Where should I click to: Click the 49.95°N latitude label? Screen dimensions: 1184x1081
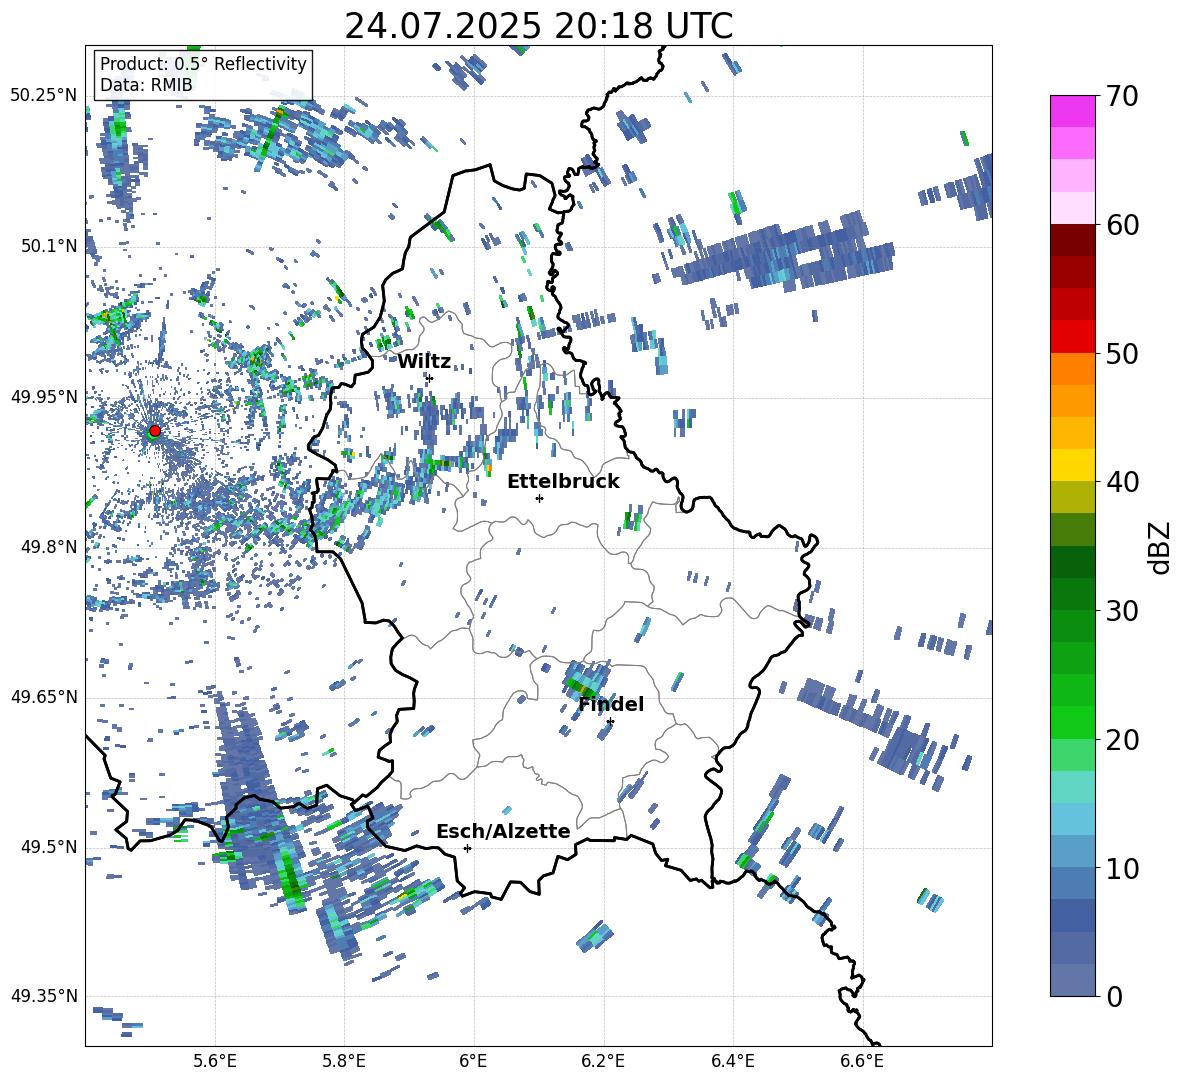44,396
